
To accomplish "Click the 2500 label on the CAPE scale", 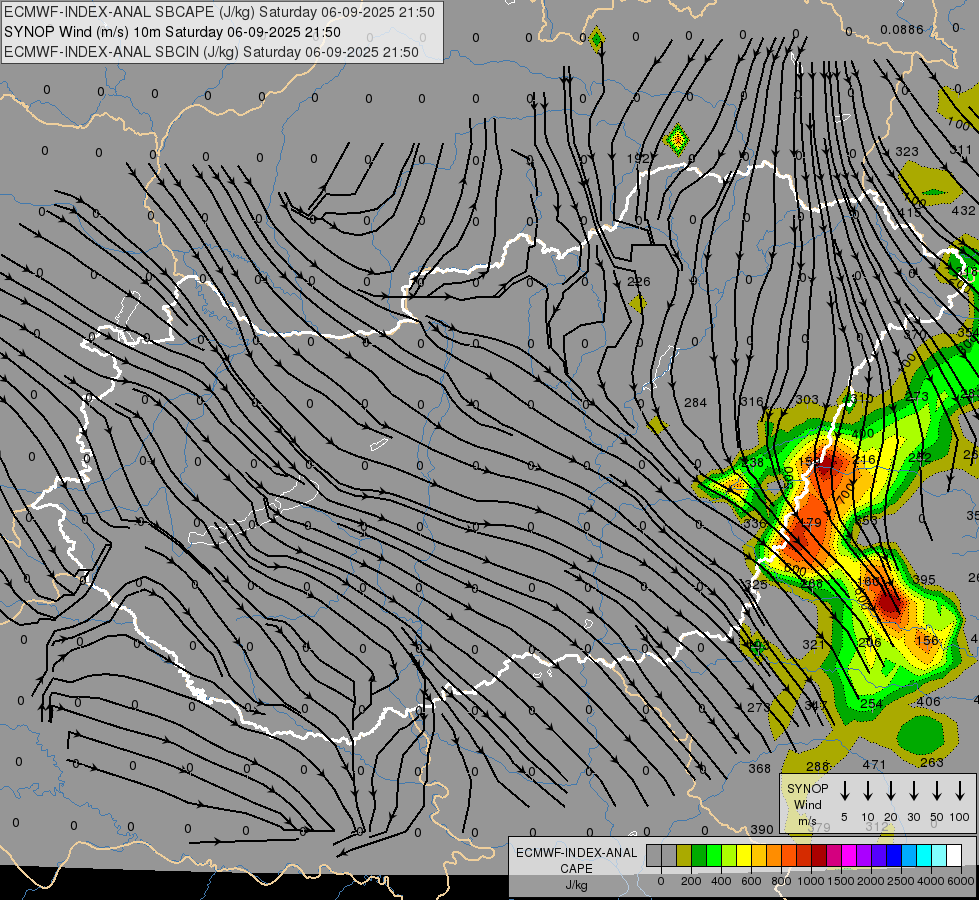I will [x=900, y=881].
